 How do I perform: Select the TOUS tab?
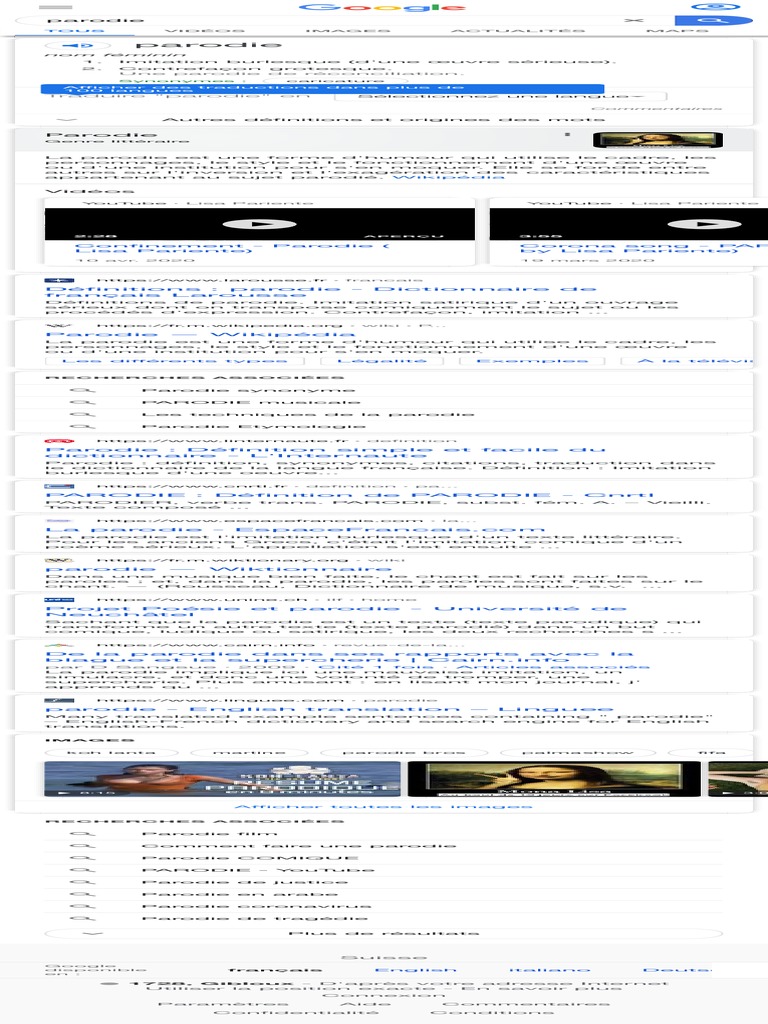click(x=74, y=31)
